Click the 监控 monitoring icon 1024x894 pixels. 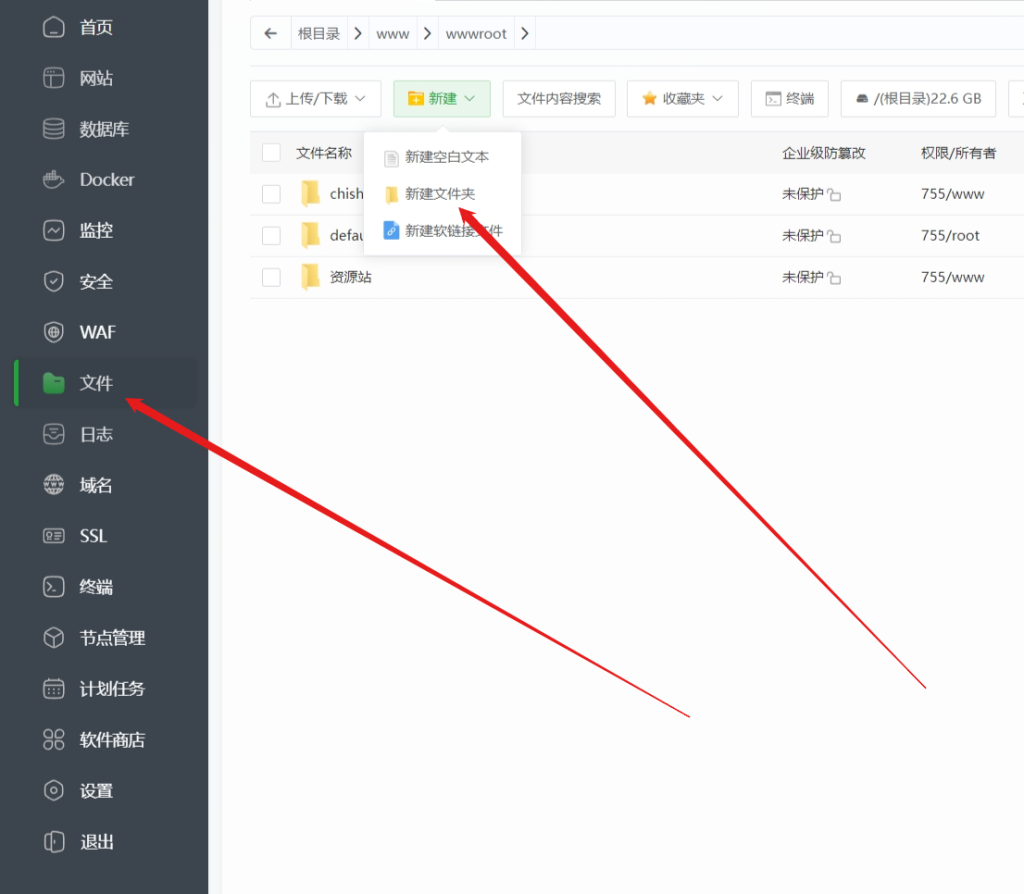pos(54,231)
